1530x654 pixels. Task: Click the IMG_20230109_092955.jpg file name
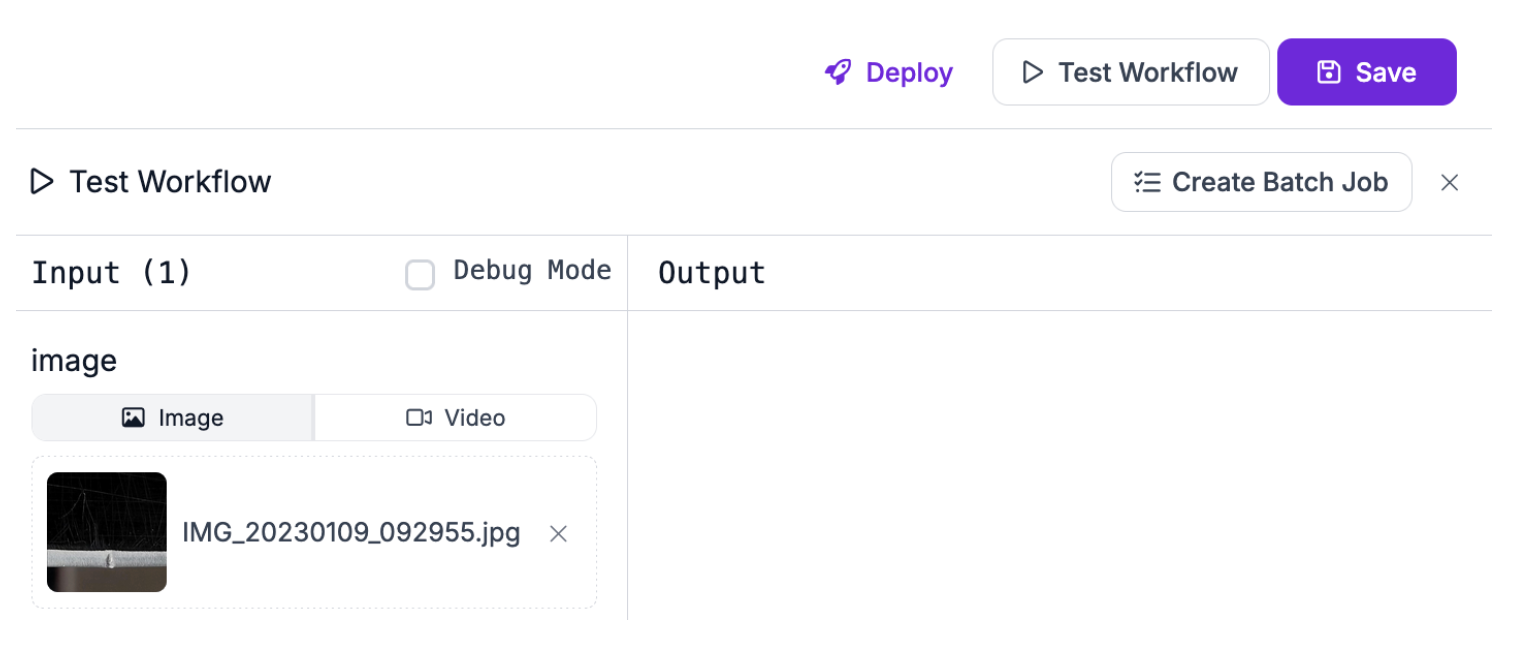point(351,533)
